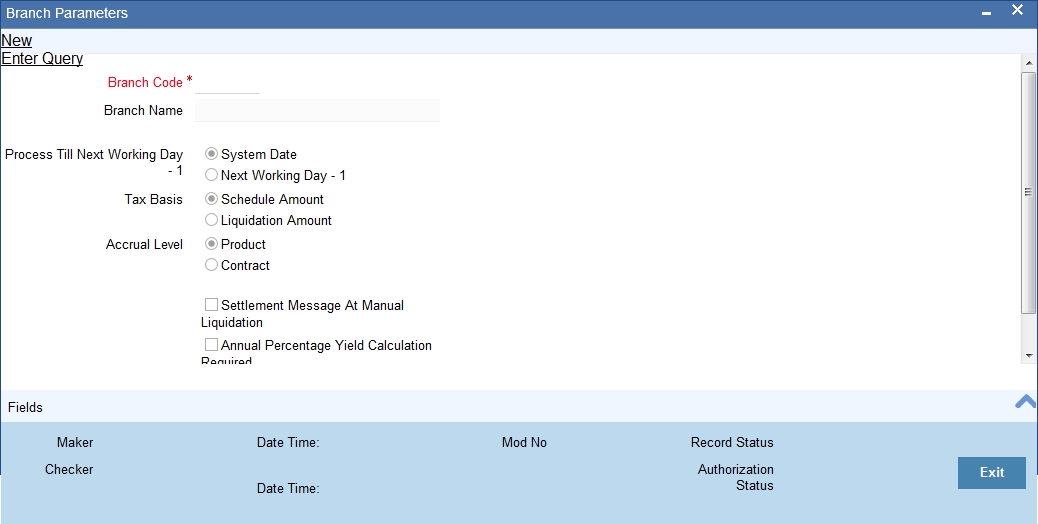This screenshot has width=1038, height=524.
Task: Collapse the Fields panel chevron
Action: 1025,401
